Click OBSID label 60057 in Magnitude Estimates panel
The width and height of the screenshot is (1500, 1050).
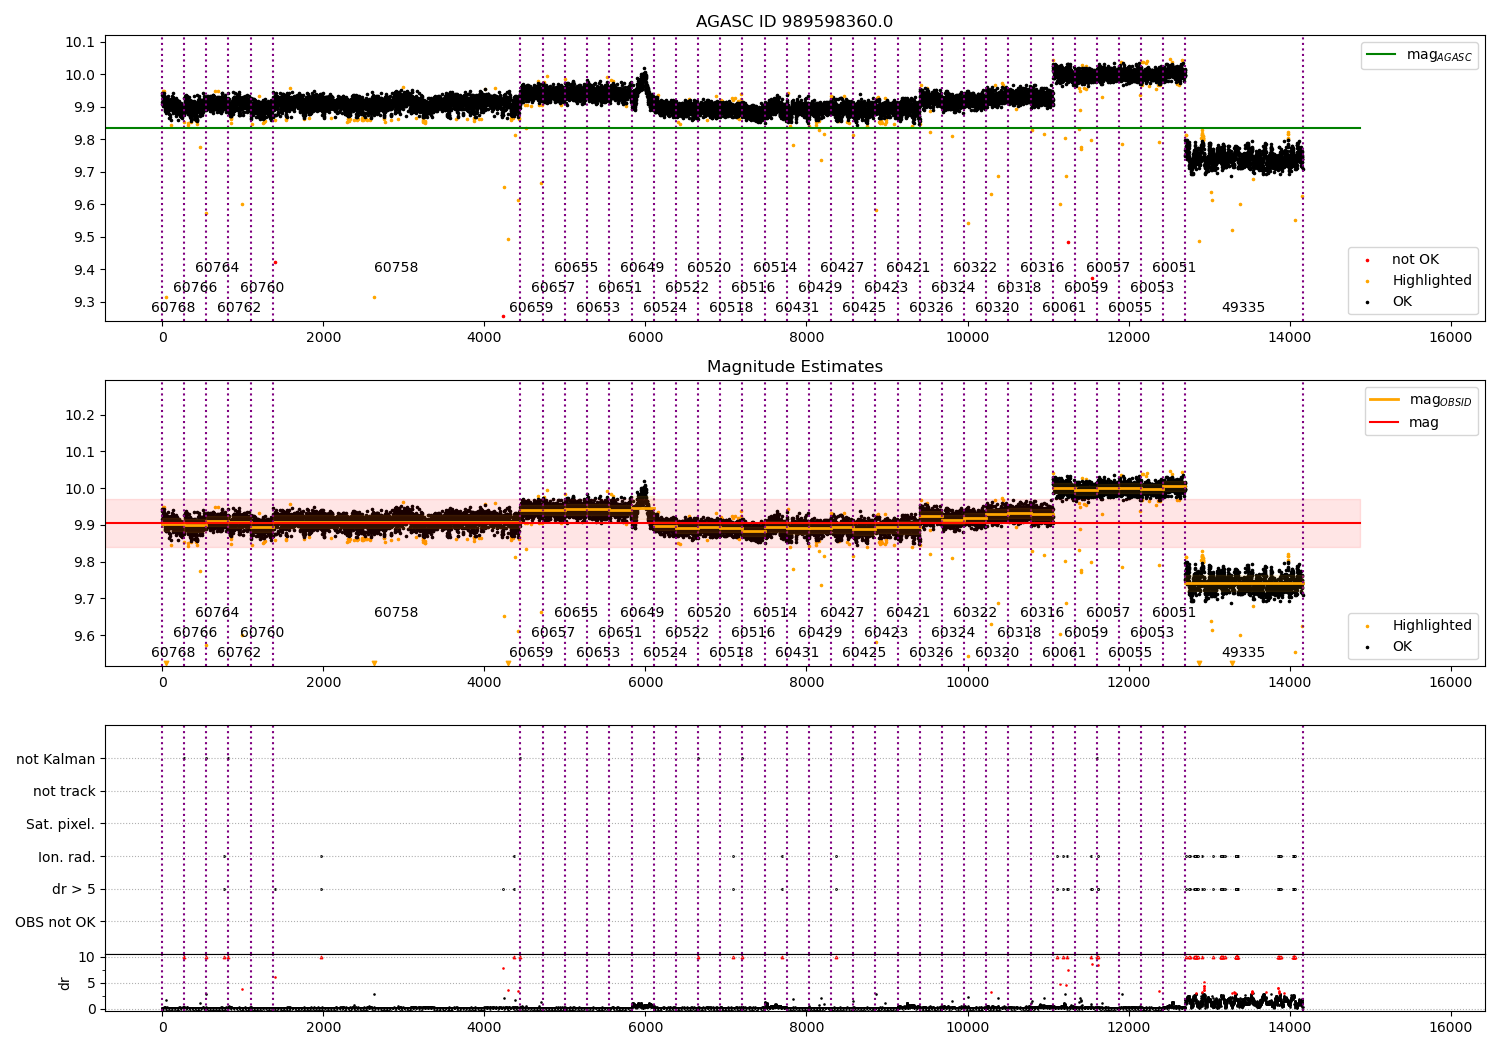tap(1108, 613)
